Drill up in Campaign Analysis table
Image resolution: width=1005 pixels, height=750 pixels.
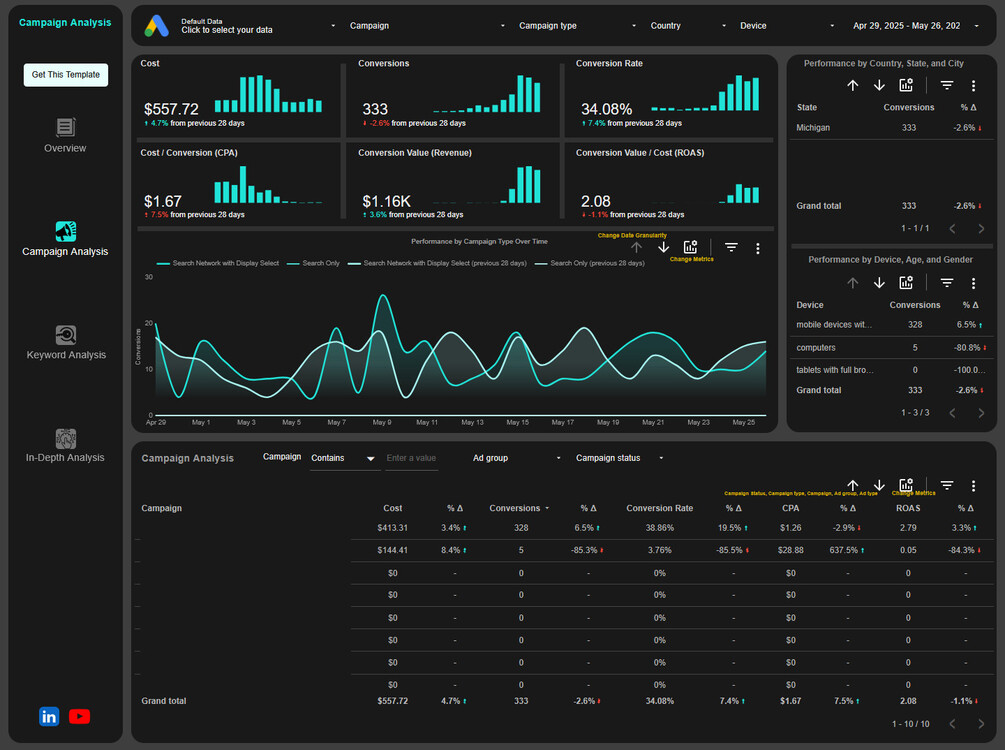click(x=852, y=485)
